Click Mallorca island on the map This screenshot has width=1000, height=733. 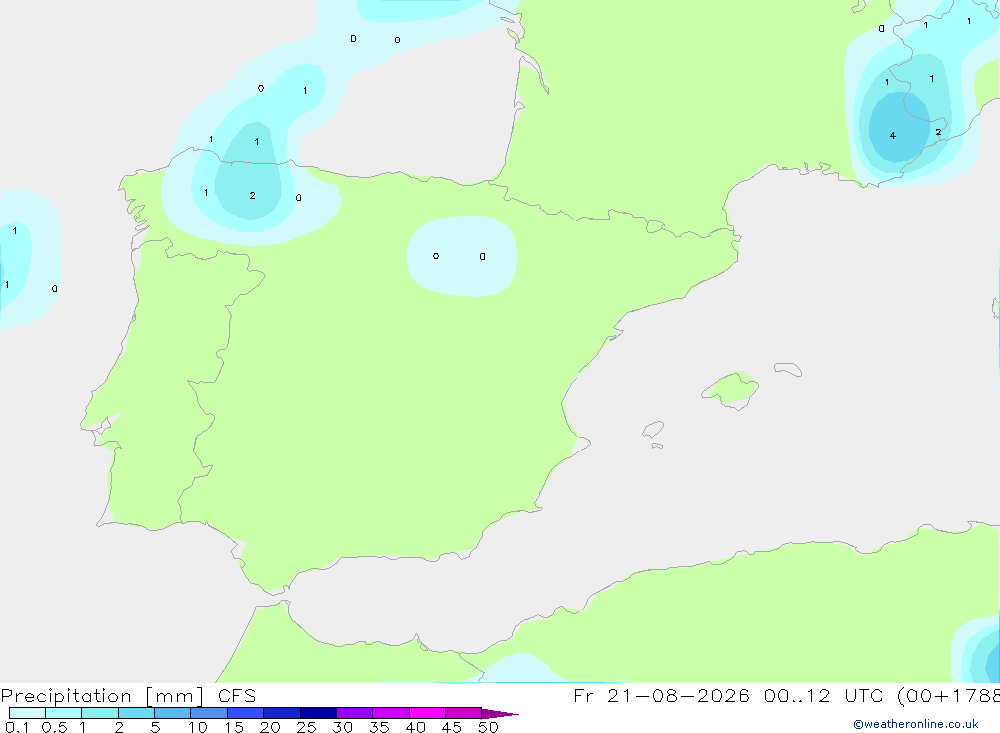(731, 389)
